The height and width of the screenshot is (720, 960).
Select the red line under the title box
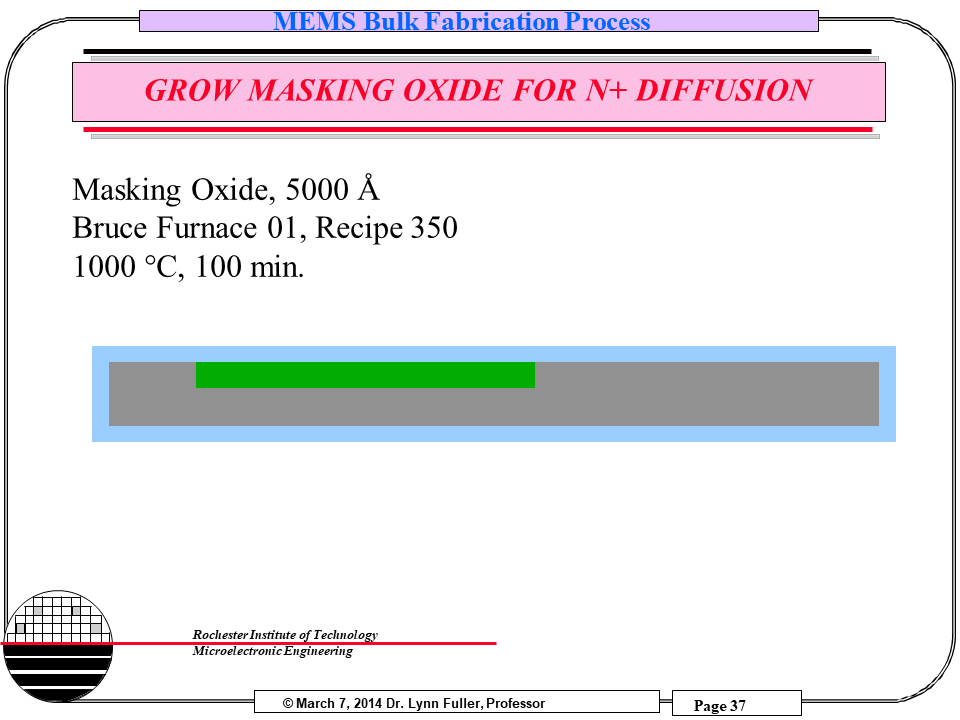(x=477, y=129)
